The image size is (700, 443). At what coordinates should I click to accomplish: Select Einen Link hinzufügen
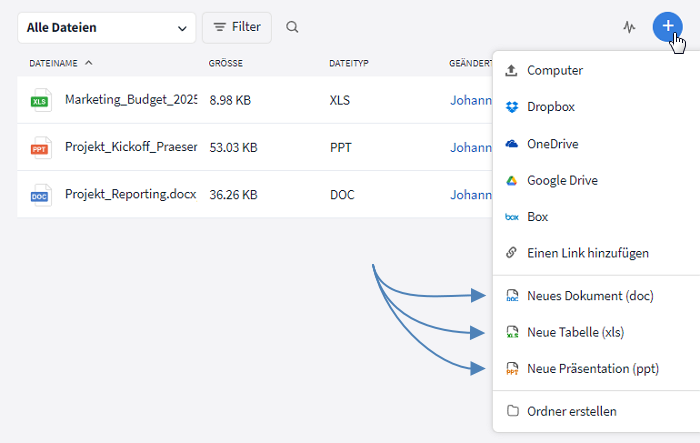[588, 253]
